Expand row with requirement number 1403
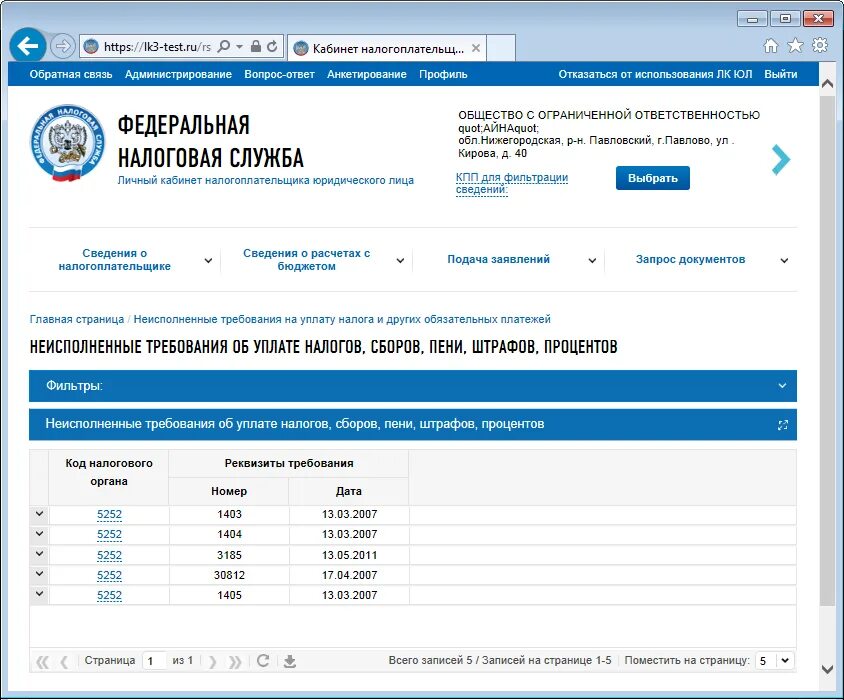This screenshot has height=700, width=844. tap(39, 514)
